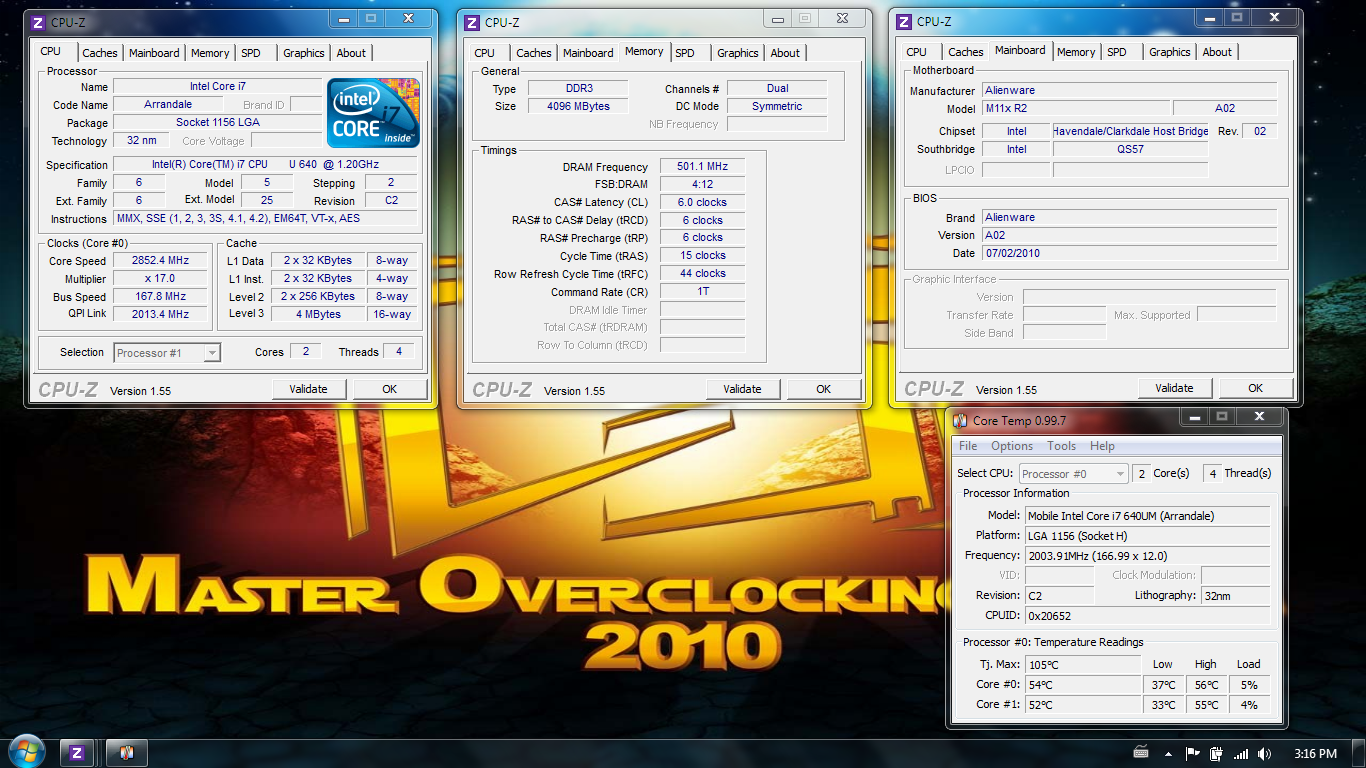Screen dimensions: 1366x768
Task: Click Instructions field listing MMX, SSE
Action: click(x=265, y=219)
